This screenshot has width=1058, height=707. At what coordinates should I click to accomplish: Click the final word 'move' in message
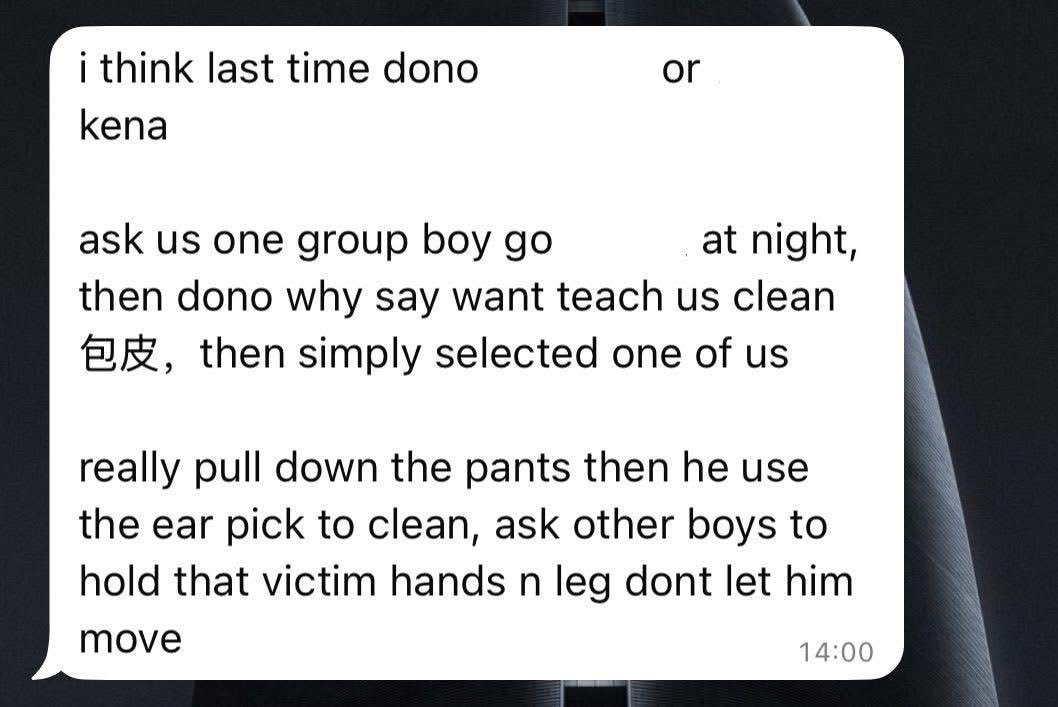(x=130, y=640)
